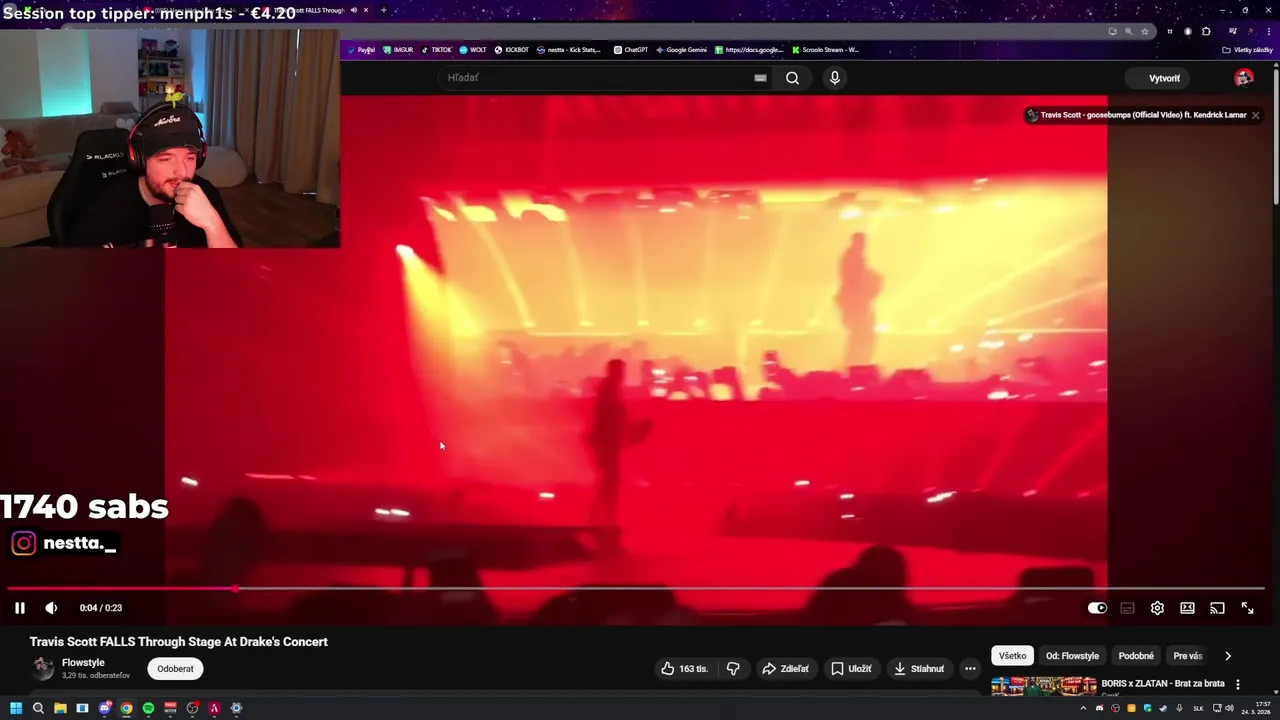
Task: Open the Settings gear app in taskbar
Action: (x=236, y=708)
